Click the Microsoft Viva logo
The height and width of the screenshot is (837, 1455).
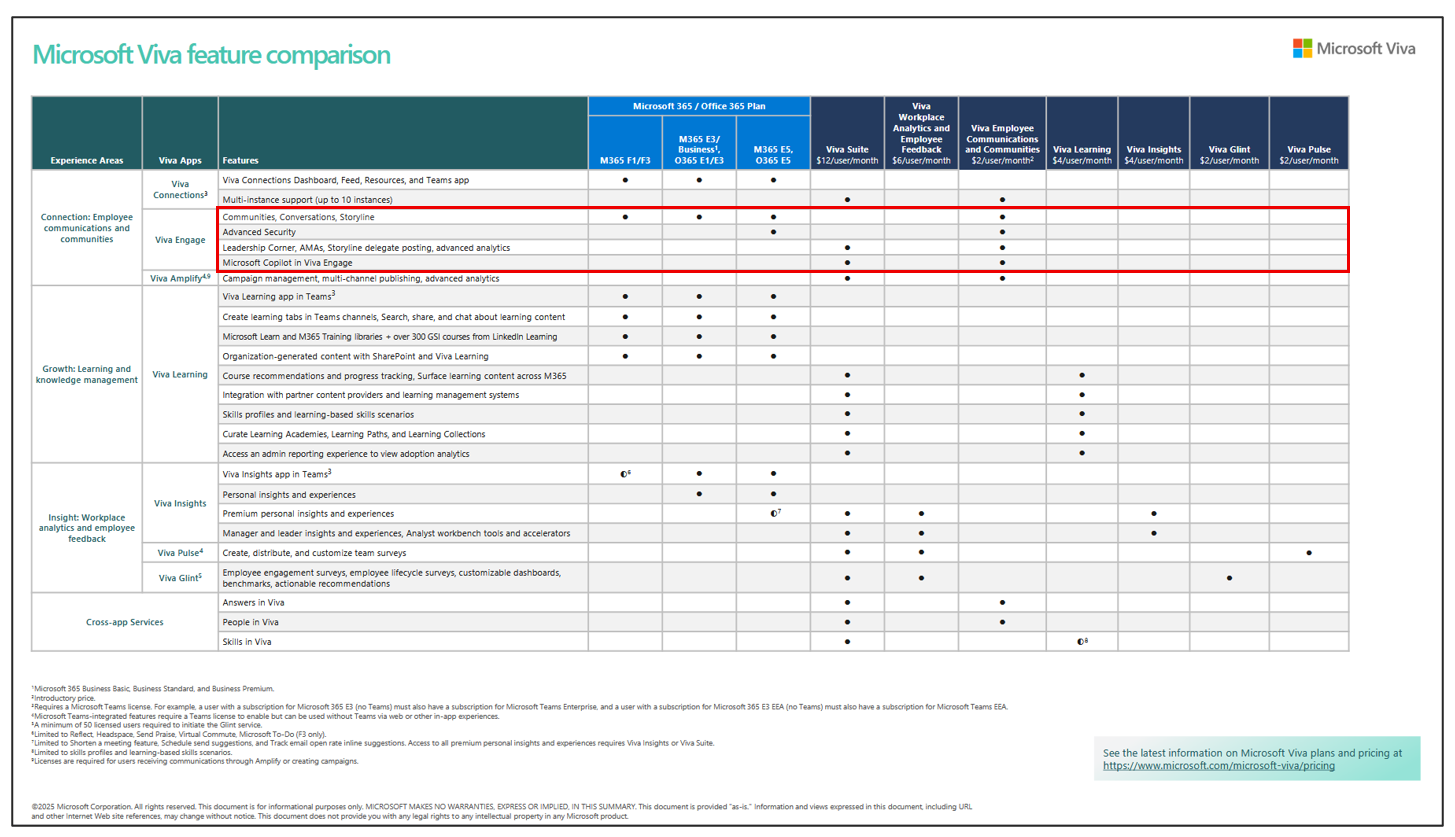click(x=1354, y=49)
